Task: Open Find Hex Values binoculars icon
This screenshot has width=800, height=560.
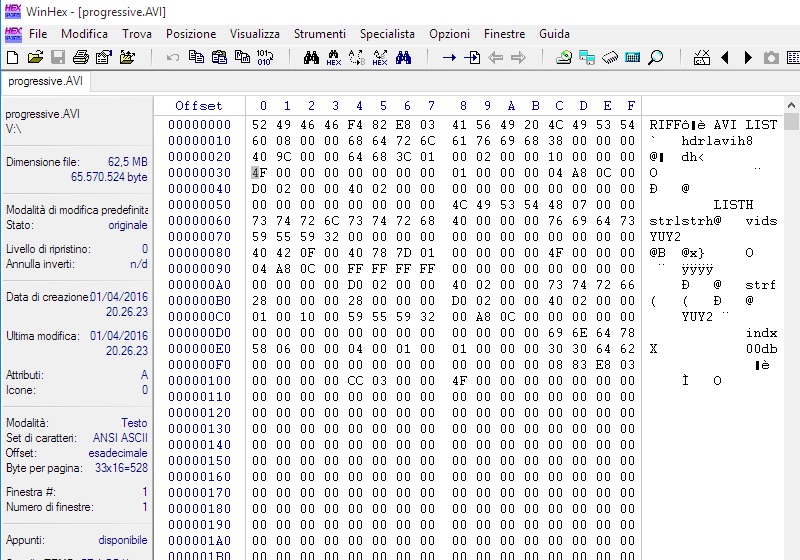Action: tap(334, 57)
